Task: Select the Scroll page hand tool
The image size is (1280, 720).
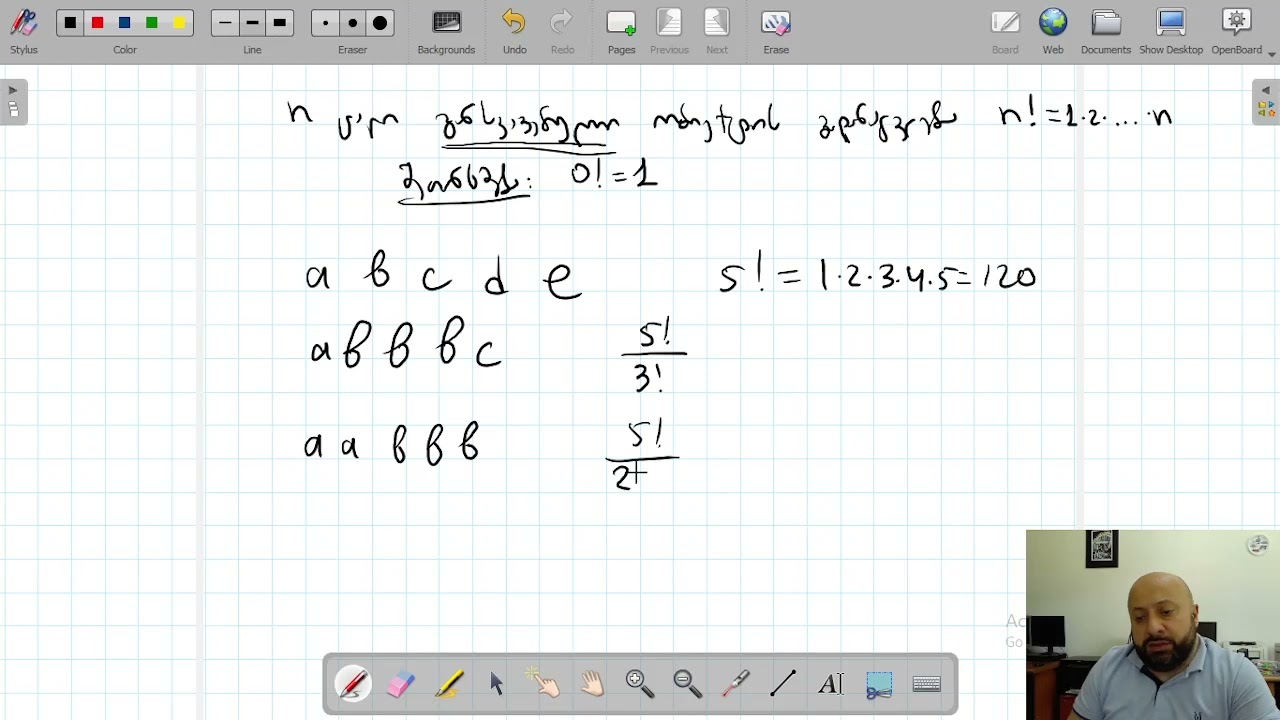Action: 592,684
